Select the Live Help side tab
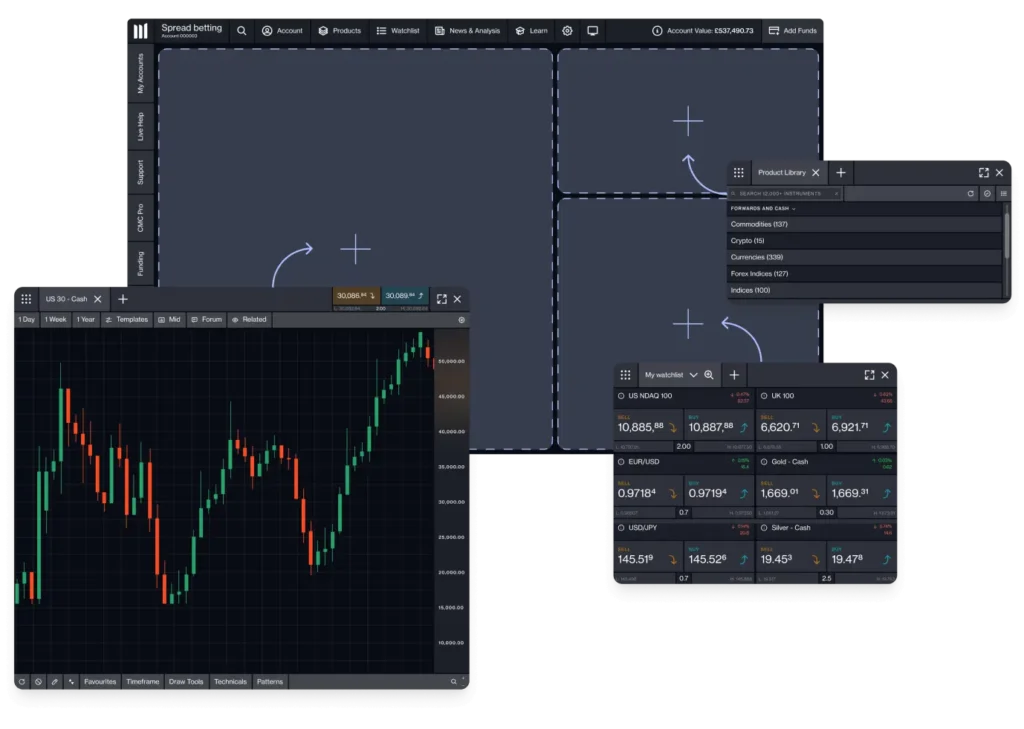The height and width of the screenshot is (729, 1024). tap(140, 127)
